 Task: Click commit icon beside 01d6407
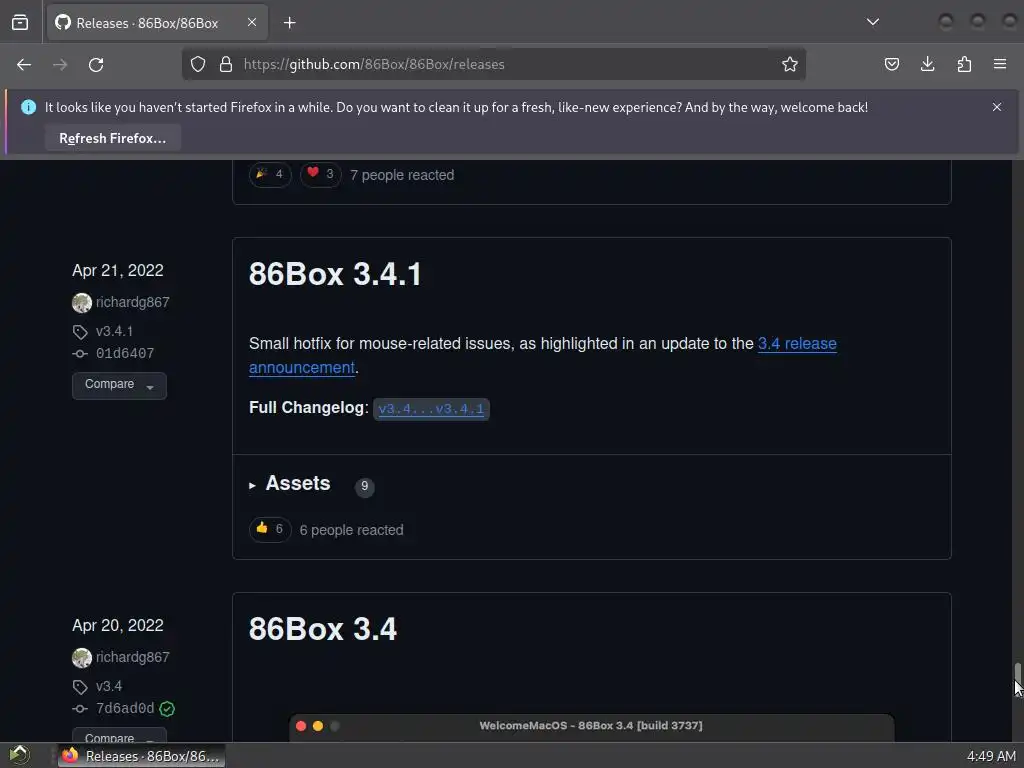[x=80, y=354]
